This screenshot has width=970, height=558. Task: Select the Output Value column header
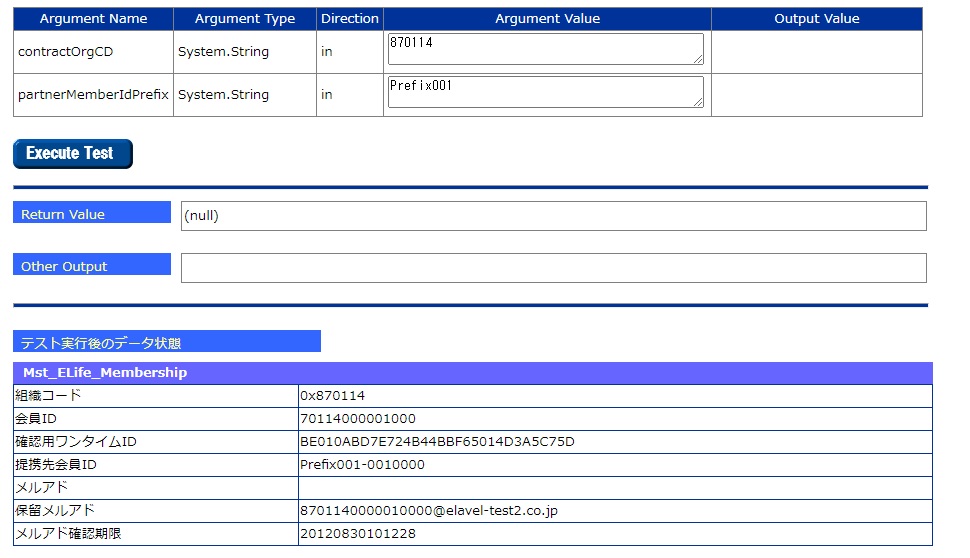tap(817, 19)
